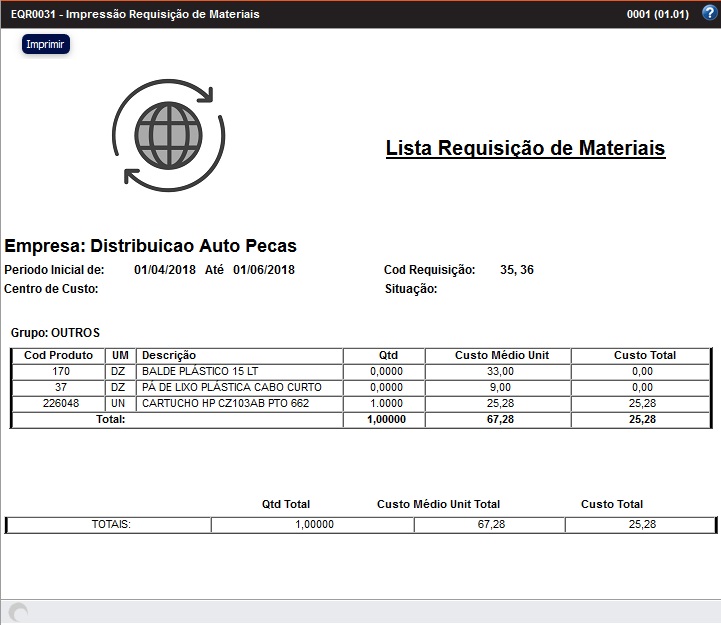Open the help question mark icon
721x625 pixels.
pyautogui.click(x=709, y=13)
